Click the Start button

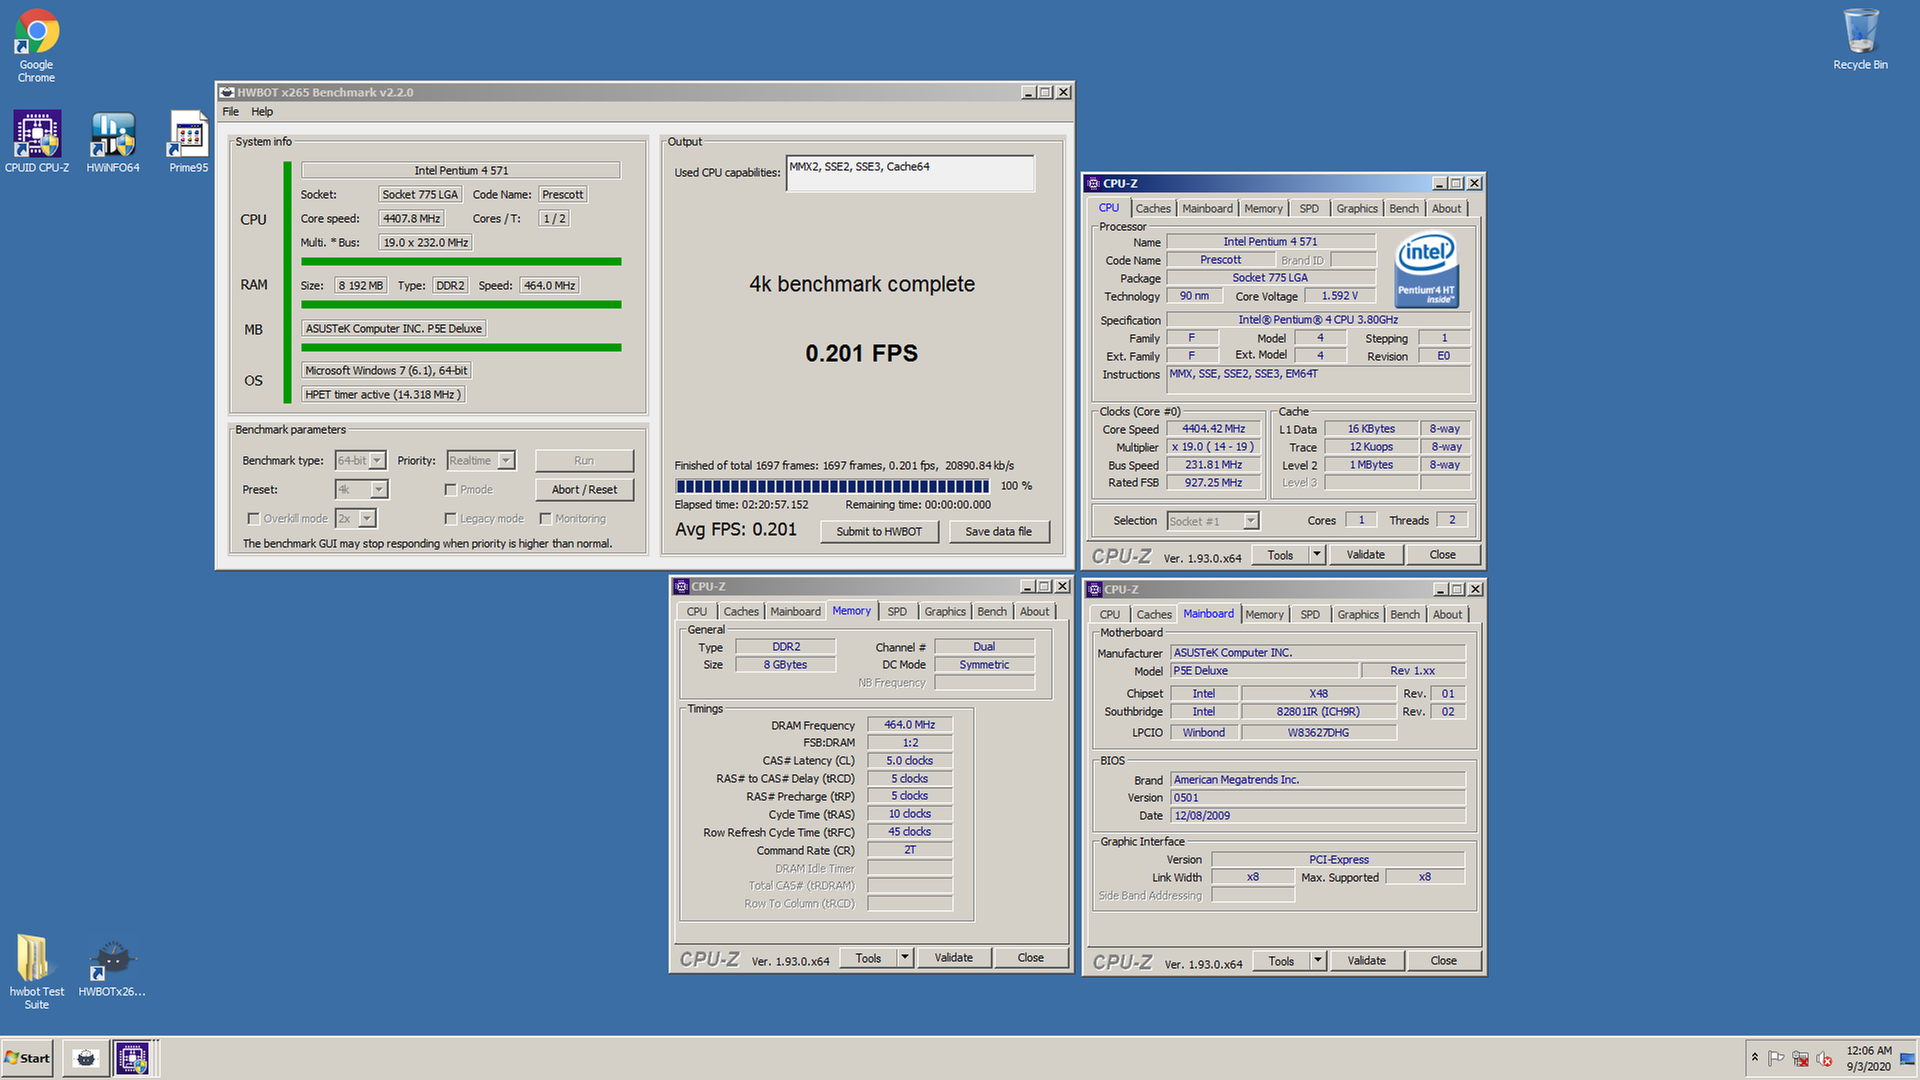(27, 1058)
